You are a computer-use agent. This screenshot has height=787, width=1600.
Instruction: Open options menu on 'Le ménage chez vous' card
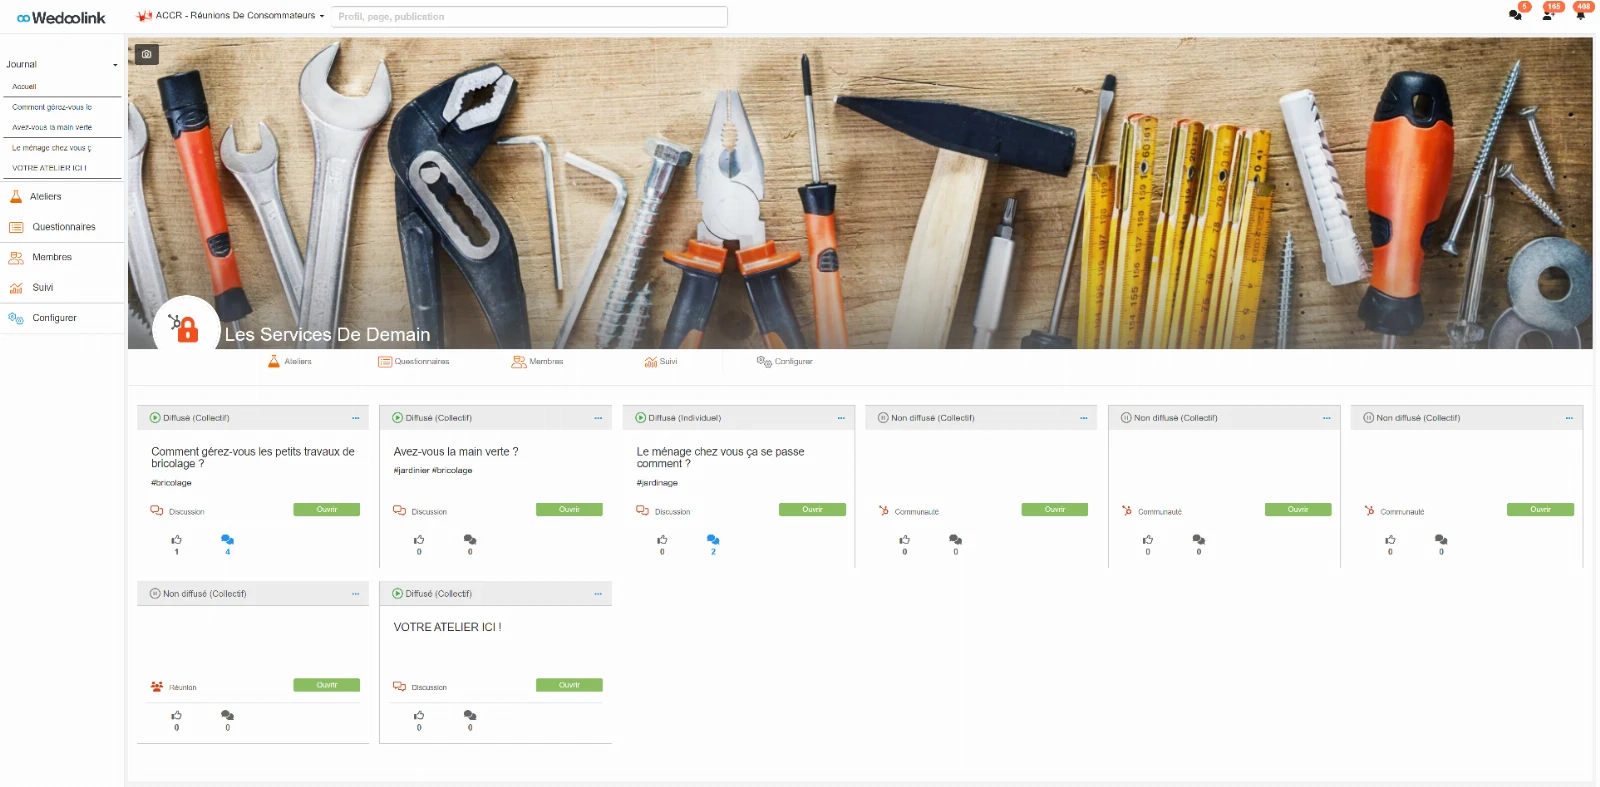point(841,418)
